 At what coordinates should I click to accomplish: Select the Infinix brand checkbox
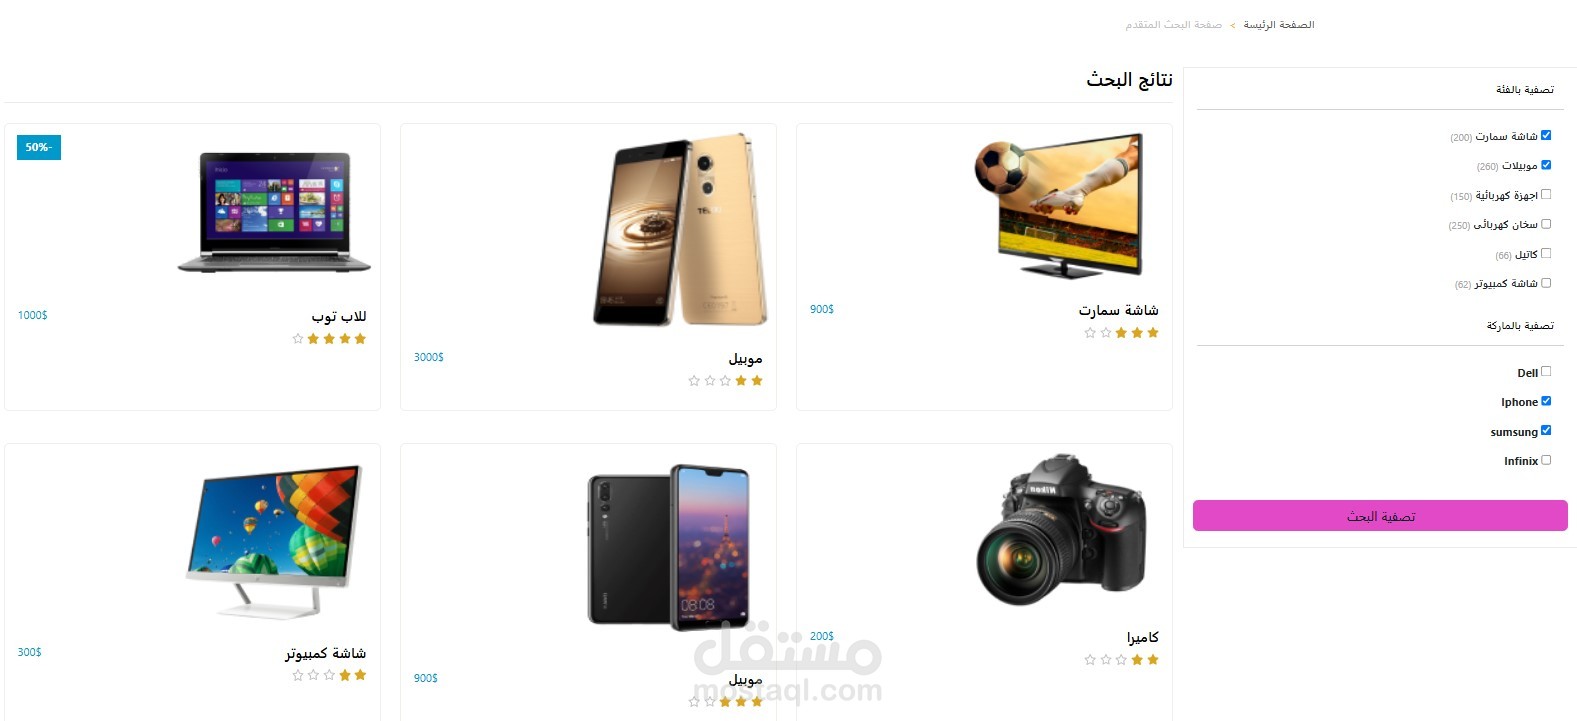tap(1546, 460)
